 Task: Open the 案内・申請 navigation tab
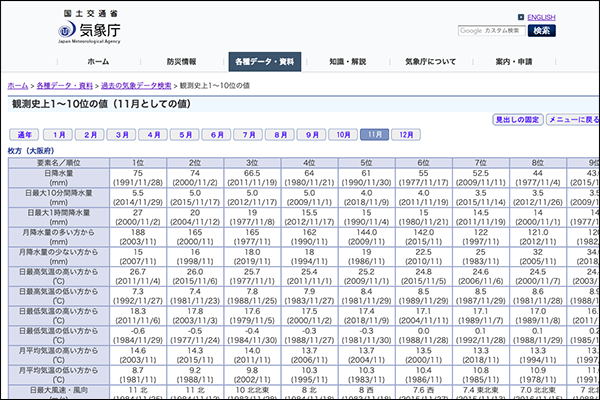(514, 62)
